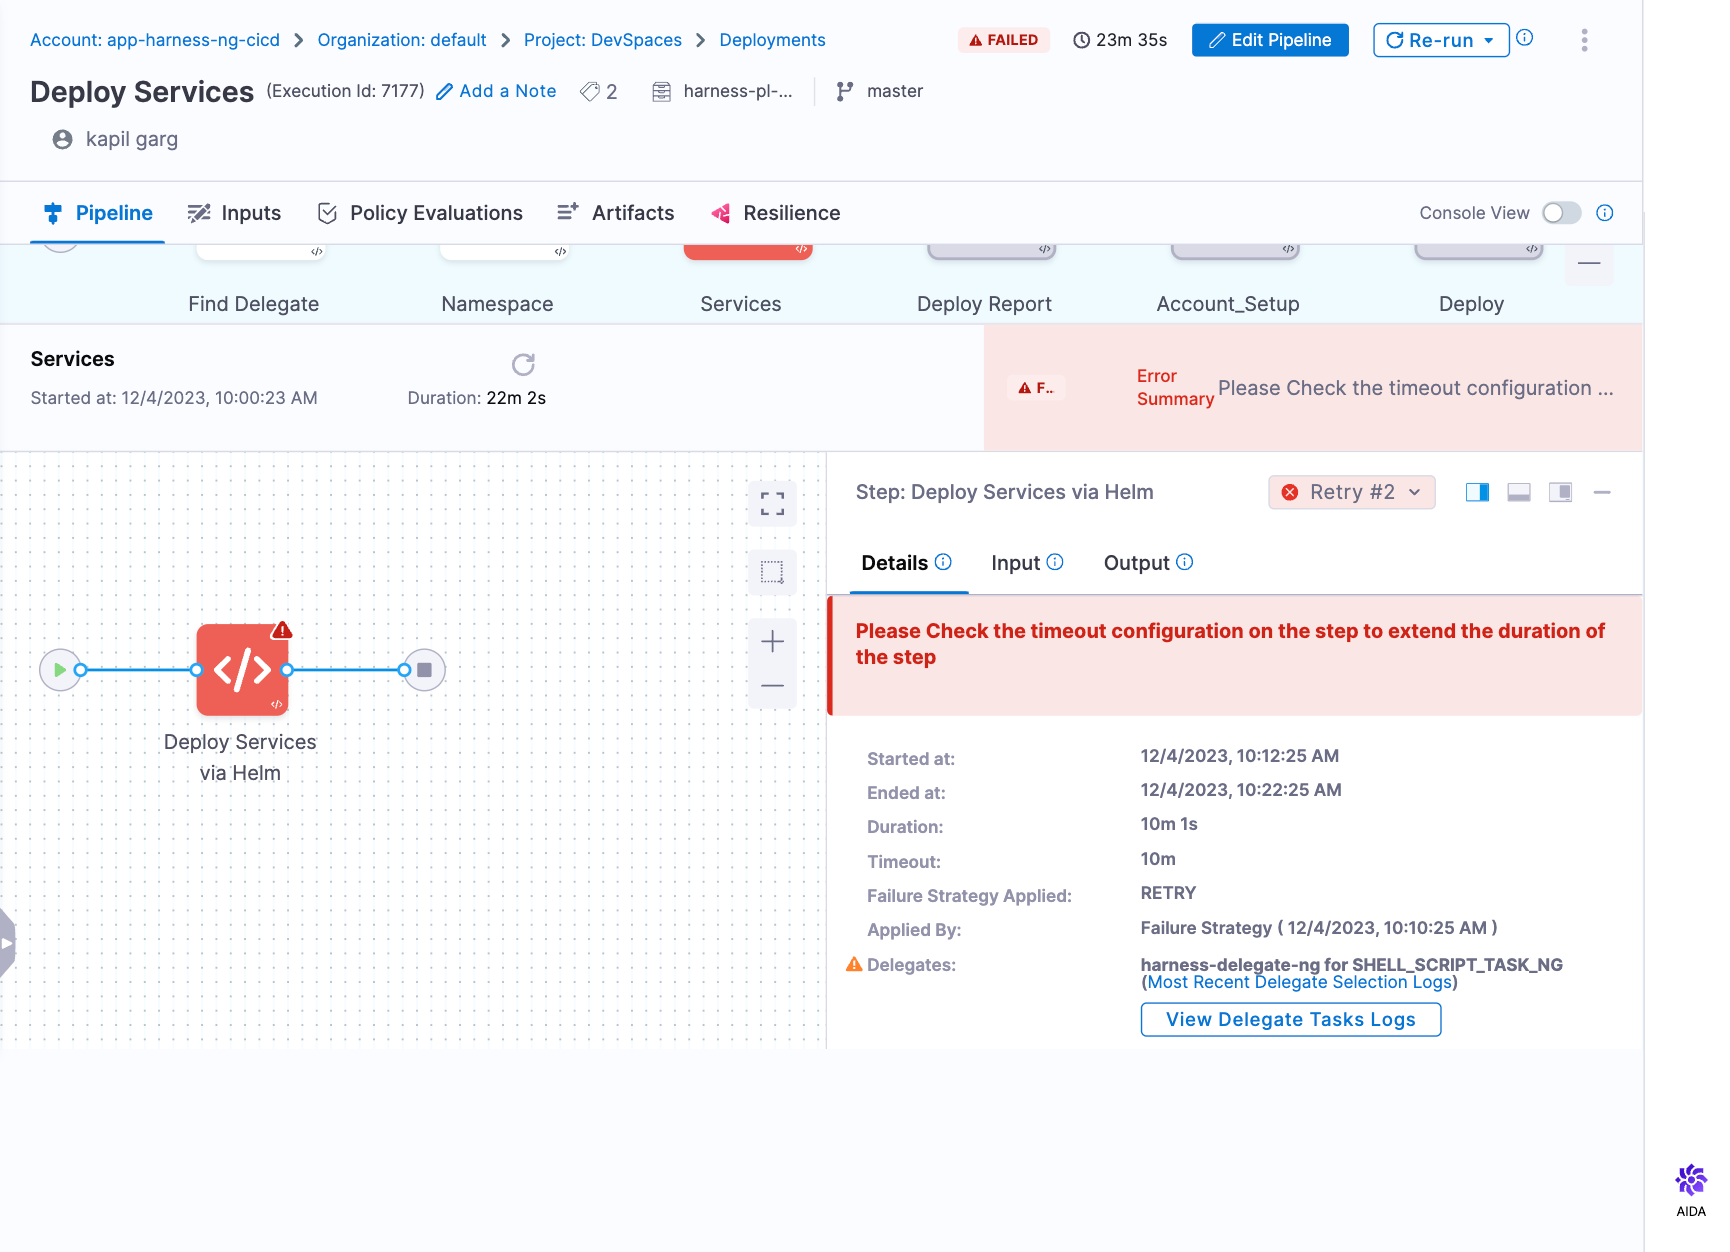Click the fullscreen graph icon
This screenshot has width=1730, height=1252.
[x=772, y=503]
